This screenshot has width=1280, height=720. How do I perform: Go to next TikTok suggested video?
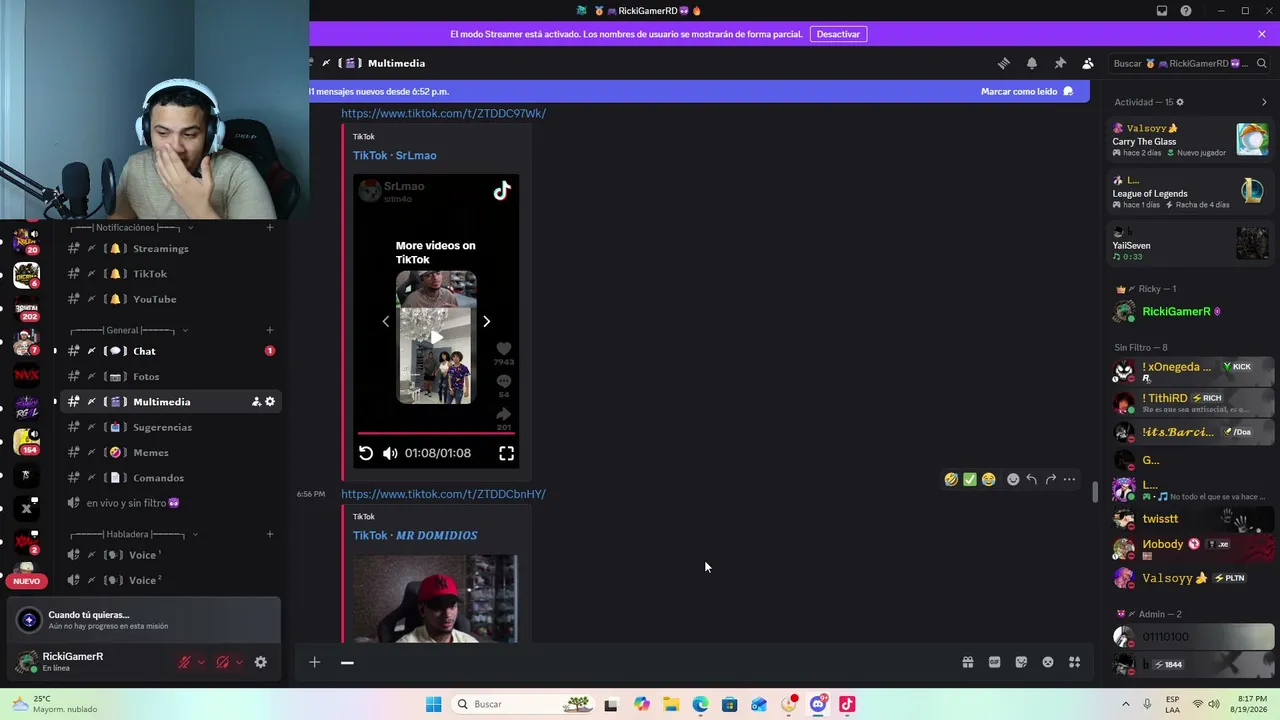[x=486, y=321]
